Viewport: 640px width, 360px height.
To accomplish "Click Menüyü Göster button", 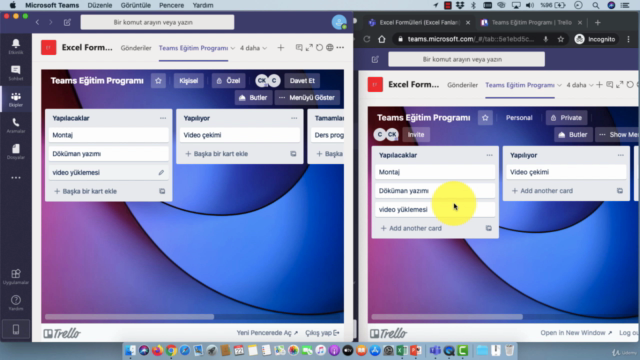I will [x=307, y=98].
